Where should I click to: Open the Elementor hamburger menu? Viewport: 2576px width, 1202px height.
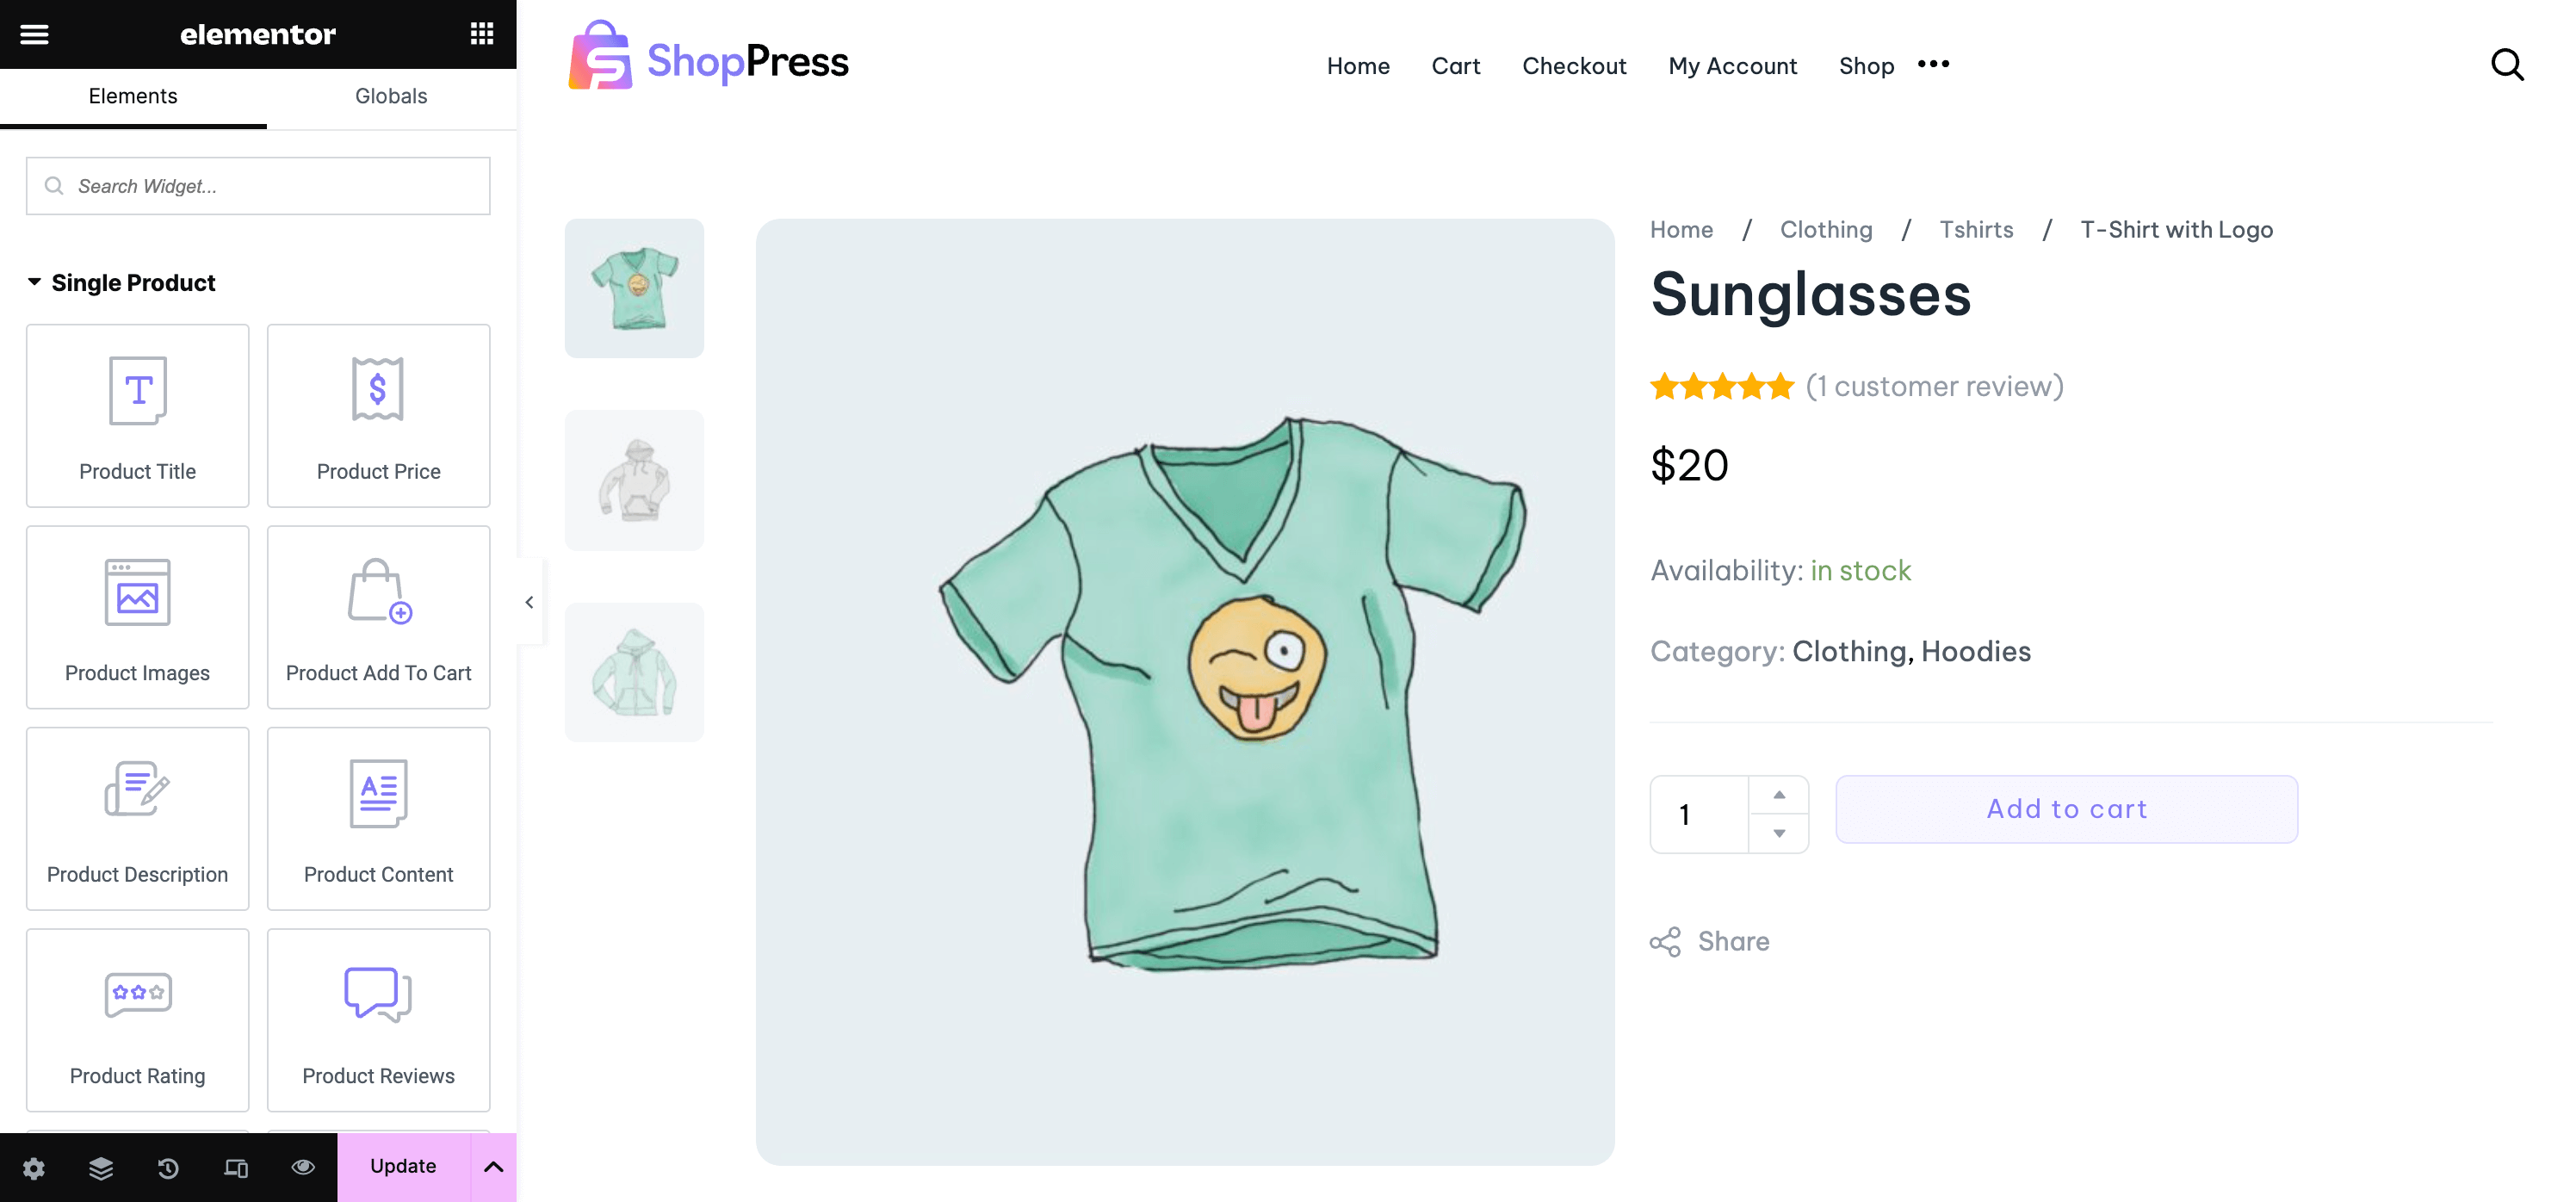(x=34, y=34)
